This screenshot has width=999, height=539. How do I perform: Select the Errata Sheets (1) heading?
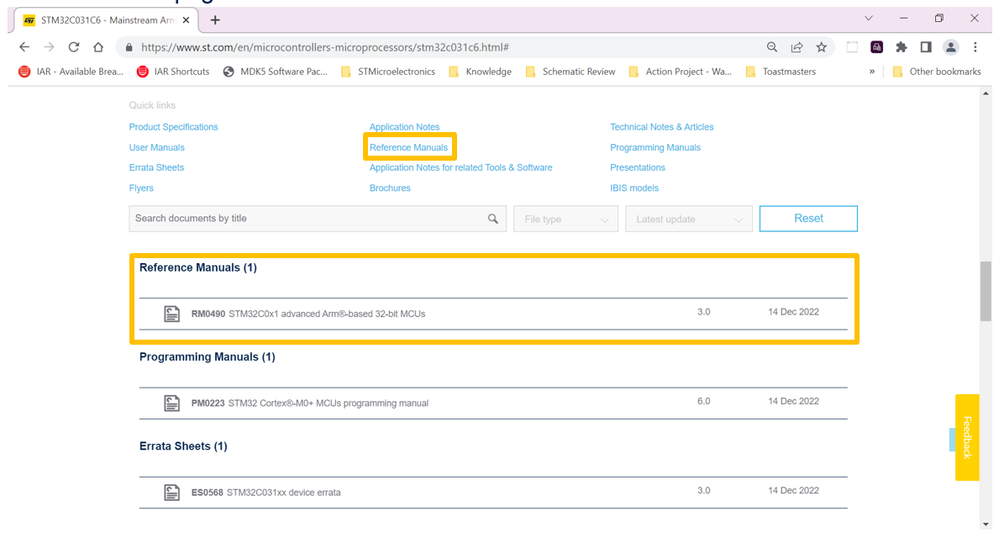tap(183, 446)
